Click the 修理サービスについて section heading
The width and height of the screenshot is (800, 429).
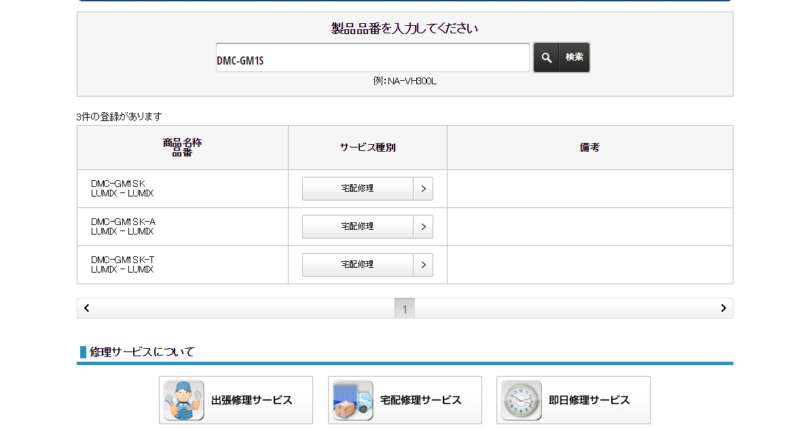[x=142, y=352]
